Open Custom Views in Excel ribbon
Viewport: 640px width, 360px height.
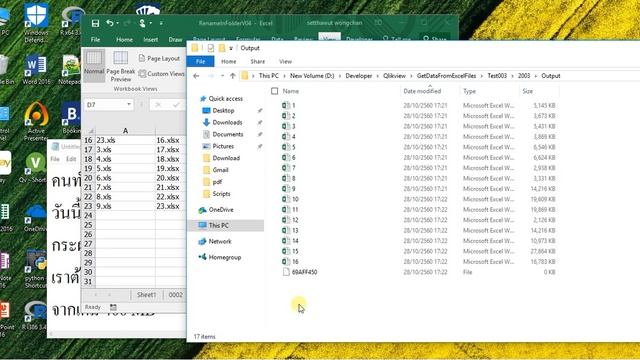pyautogui.click(x=162, y=74)
